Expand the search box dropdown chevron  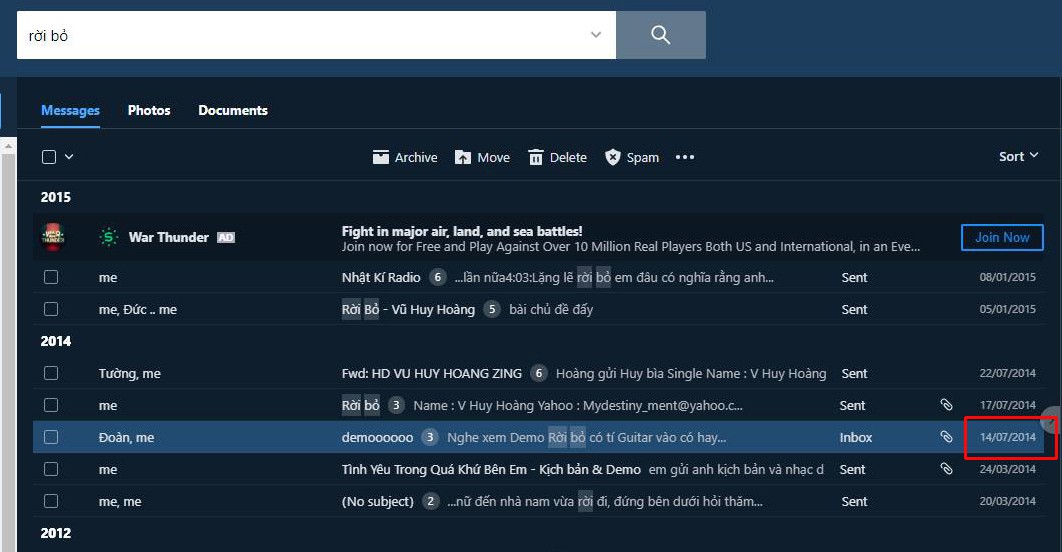595,35
